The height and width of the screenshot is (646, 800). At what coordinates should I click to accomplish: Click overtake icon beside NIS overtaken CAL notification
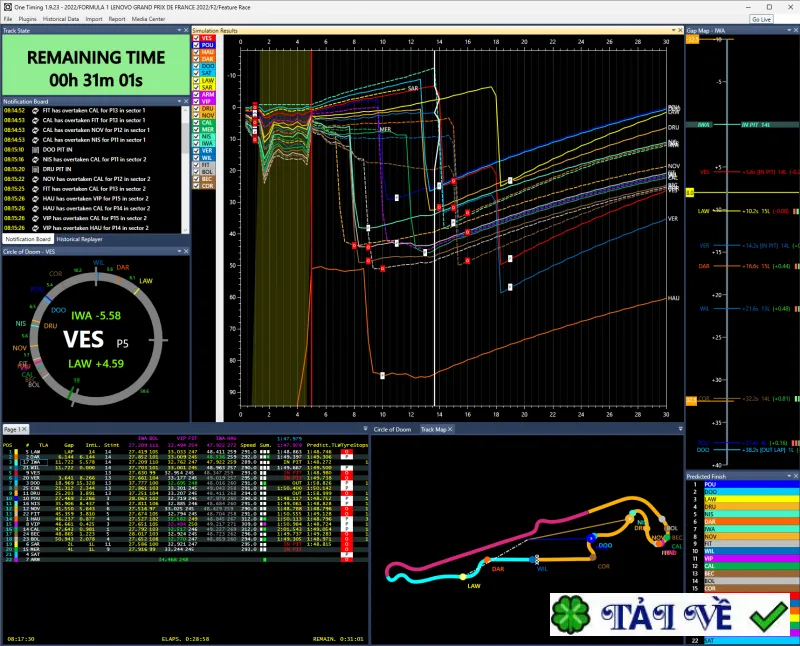[35, 159]
